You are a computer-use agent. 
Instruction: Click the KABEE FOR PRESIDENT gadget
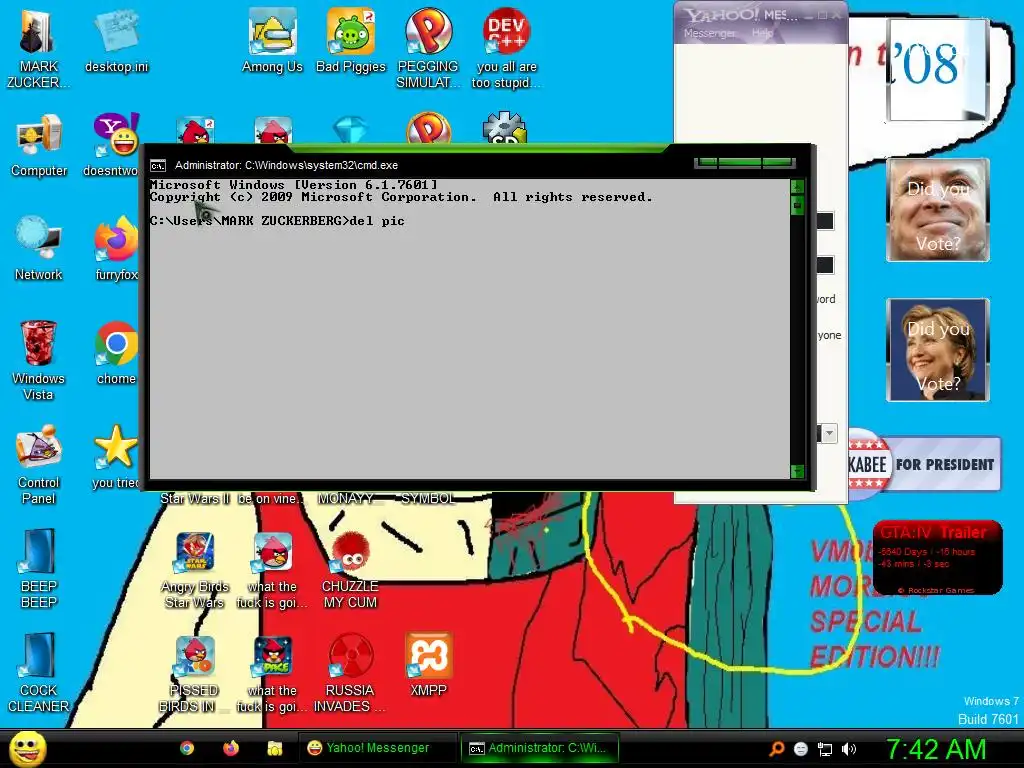924,464
